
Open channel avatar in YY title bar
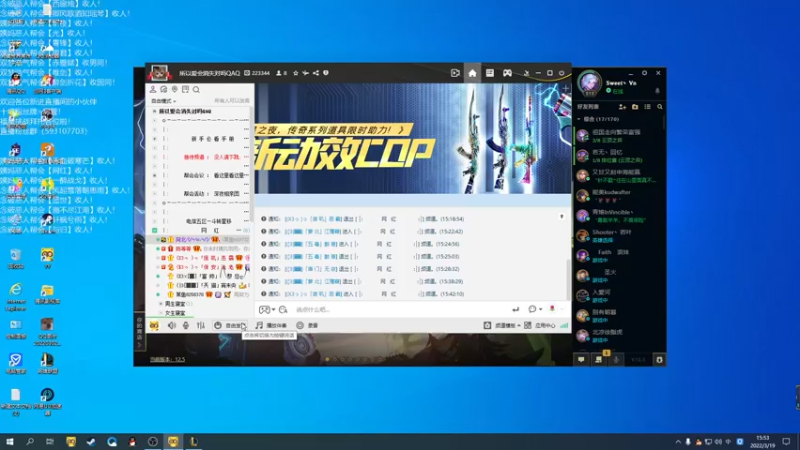[x=159, y=73]
